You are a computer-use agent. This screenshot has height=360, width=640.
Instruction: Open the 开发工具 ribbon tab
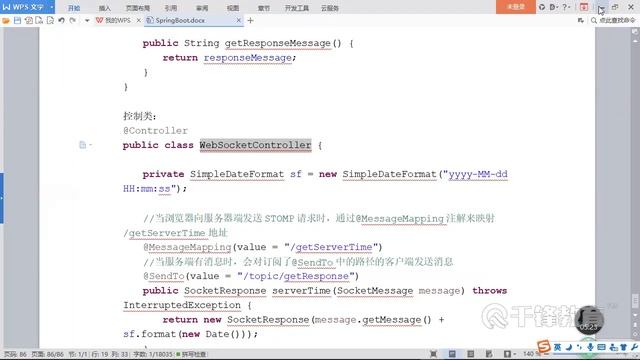[297, 8]
